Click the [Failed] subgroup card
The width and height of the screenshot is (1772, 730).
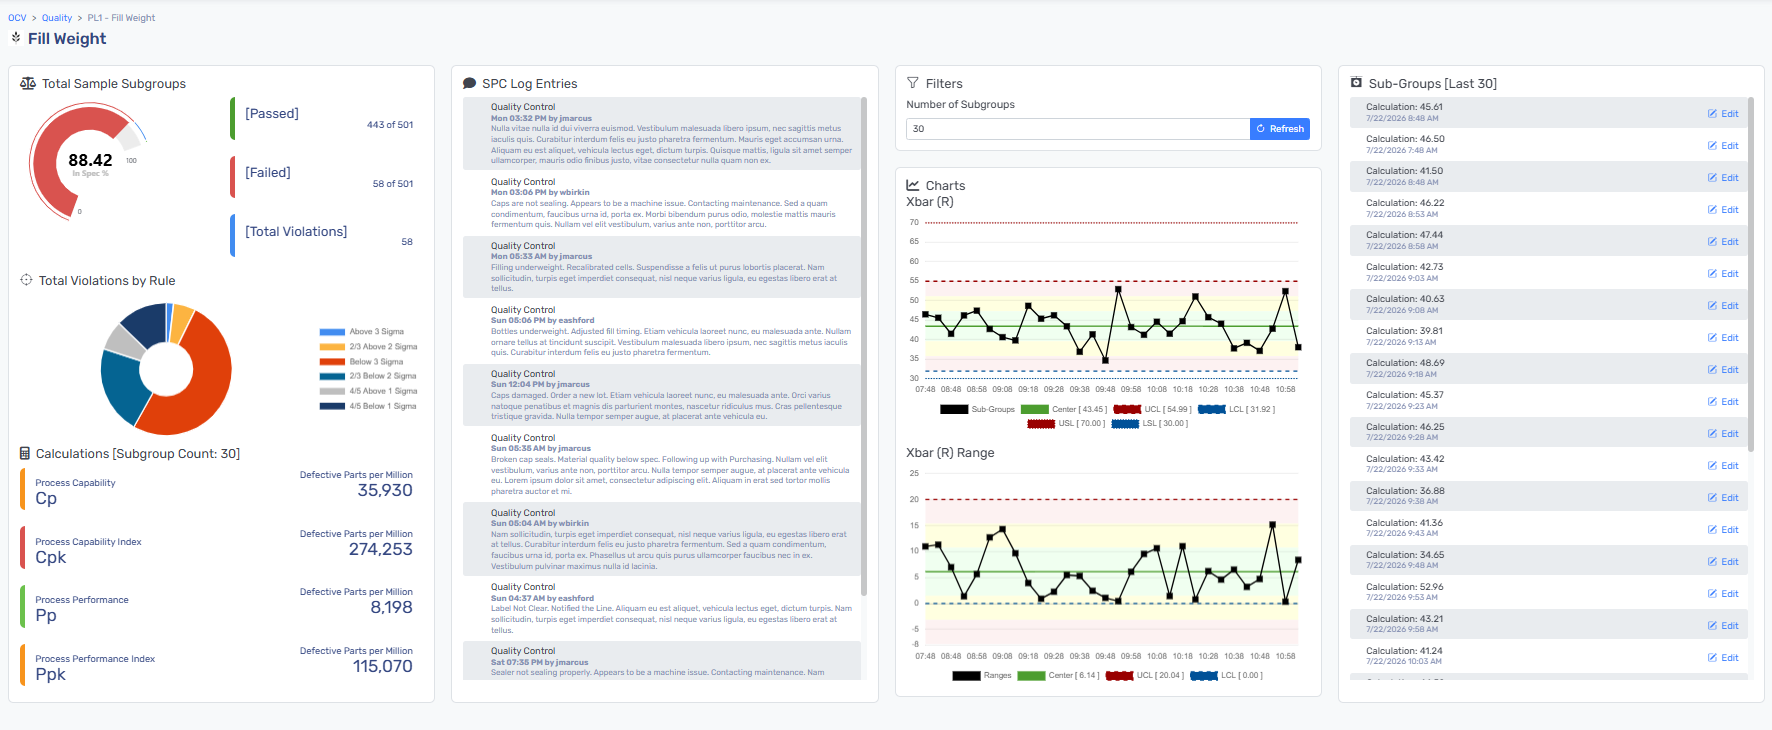point(323,178)
